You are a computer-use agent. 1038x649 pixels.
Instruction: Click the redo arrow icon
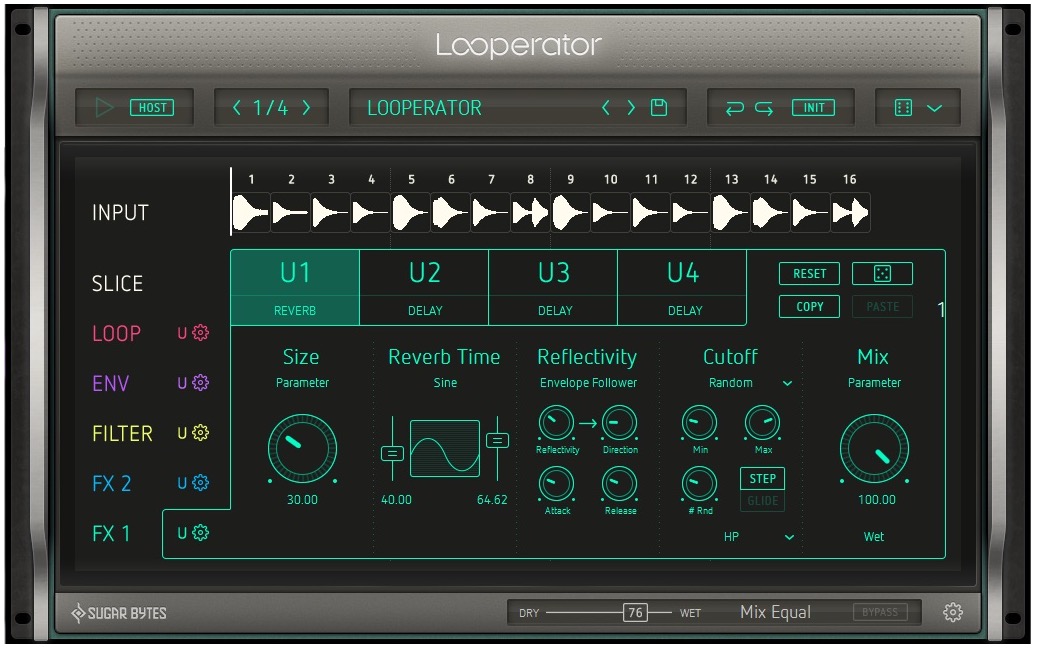point(764,108)
